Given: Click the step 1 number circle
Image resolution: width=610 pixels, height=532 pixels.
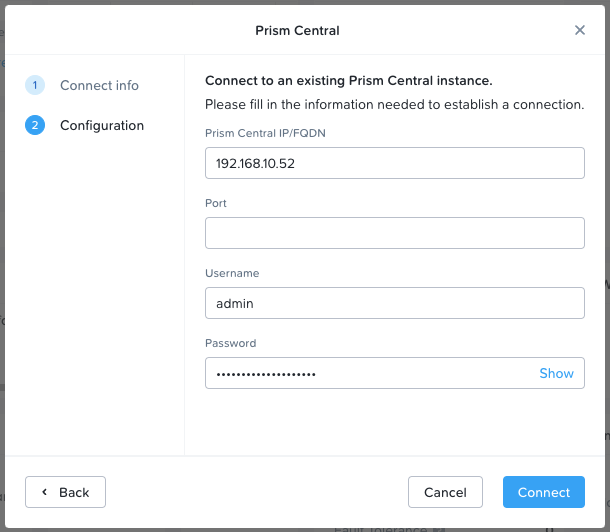Looking at the screenshot, I should (x=35, y=85).
